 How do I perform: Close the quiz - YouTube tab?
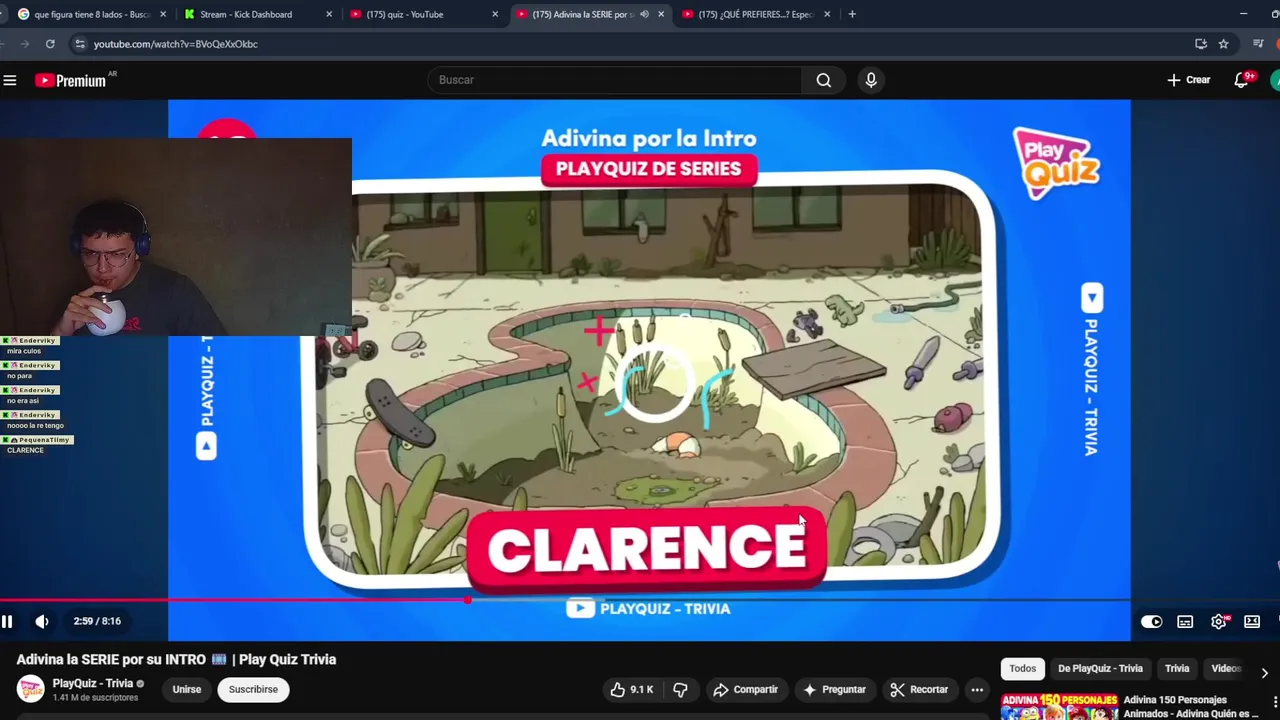(495, 14)
